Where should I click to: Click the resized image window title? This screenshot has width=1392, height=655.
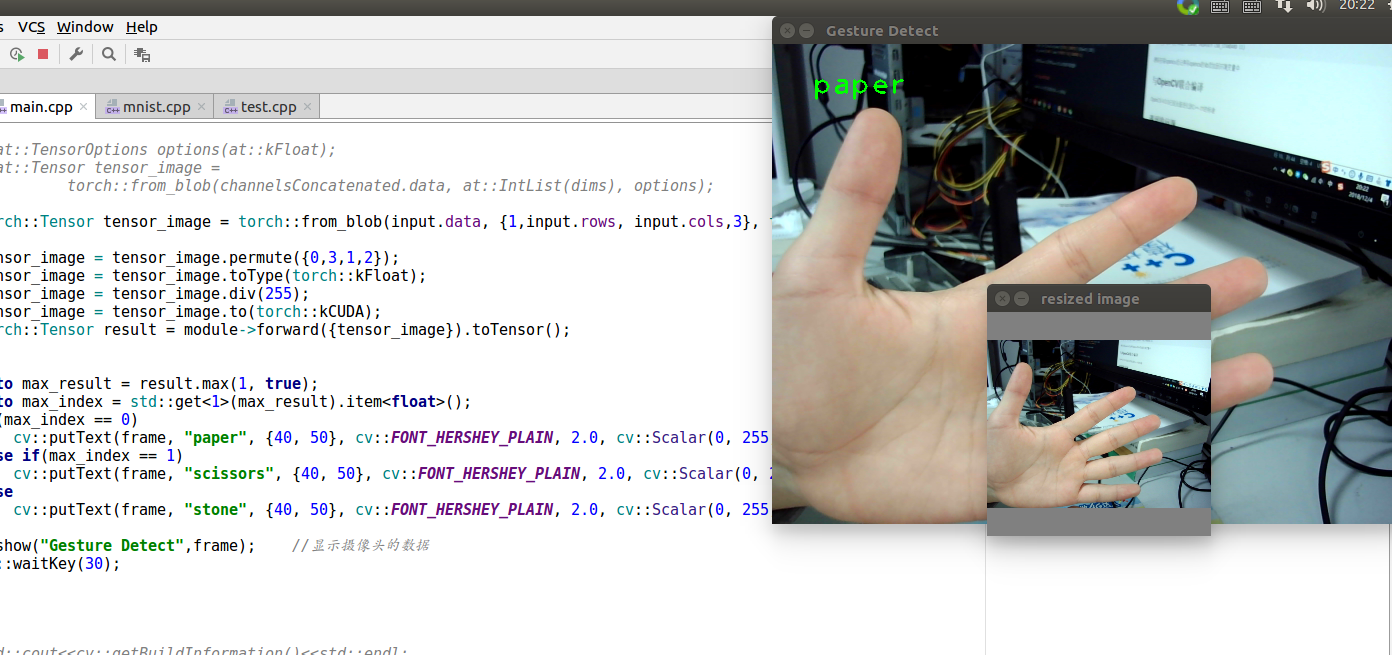point(1090,299)
